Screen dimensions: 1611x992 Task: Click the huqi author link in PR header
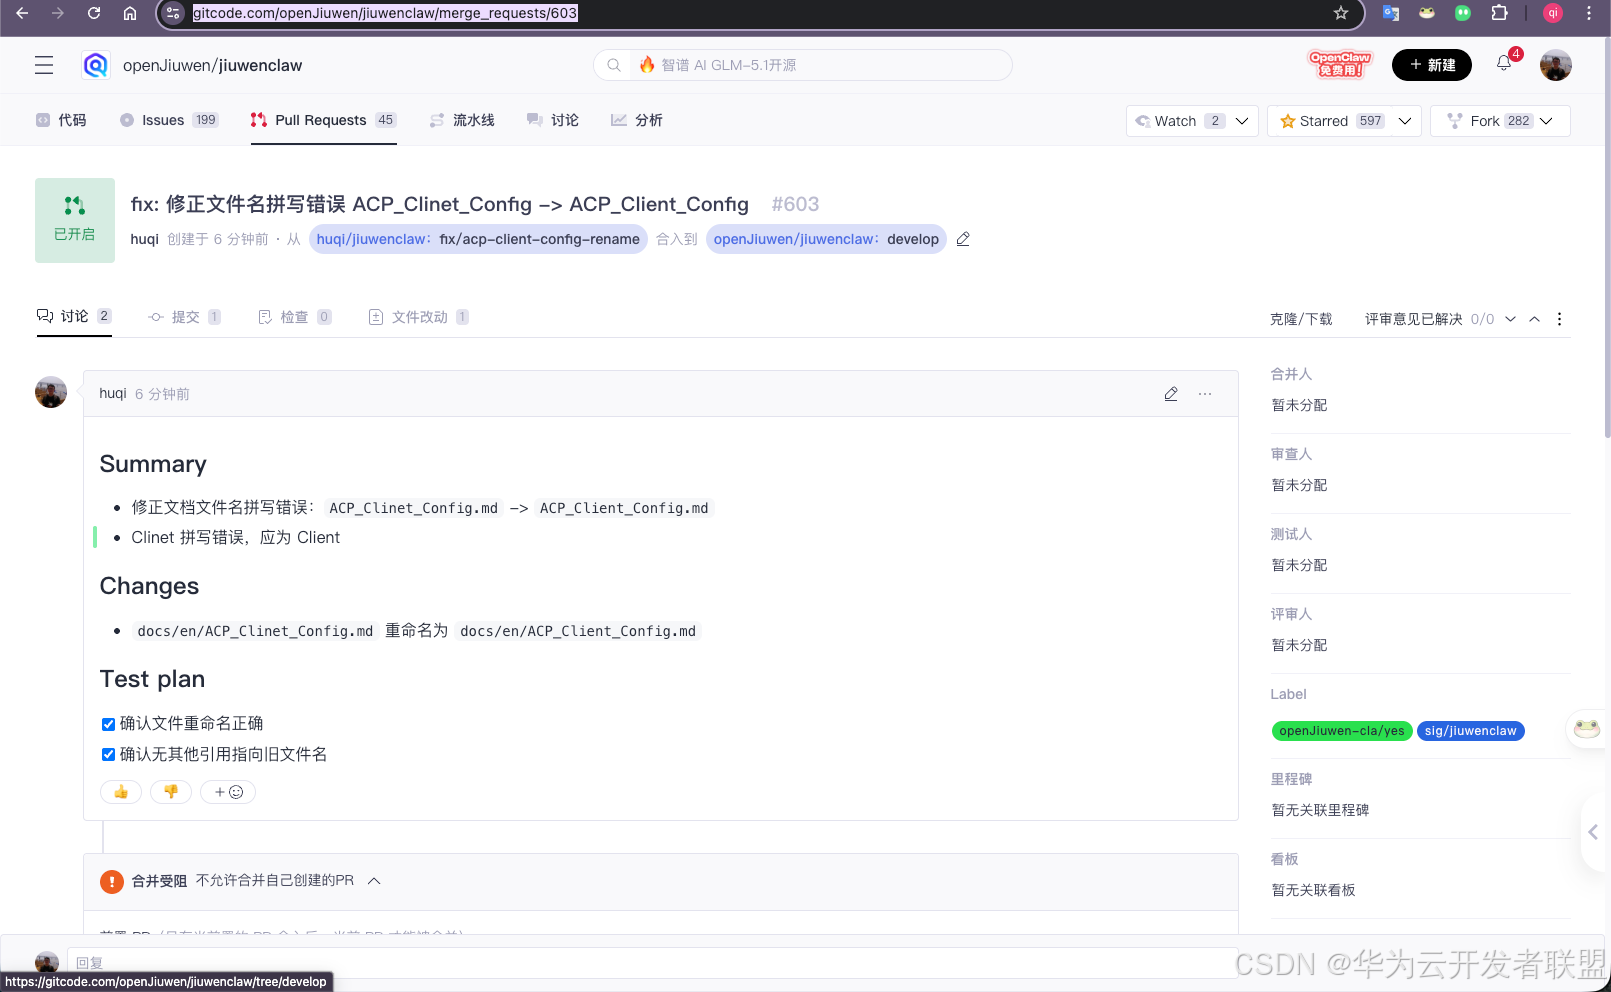(x=144, y=239)
